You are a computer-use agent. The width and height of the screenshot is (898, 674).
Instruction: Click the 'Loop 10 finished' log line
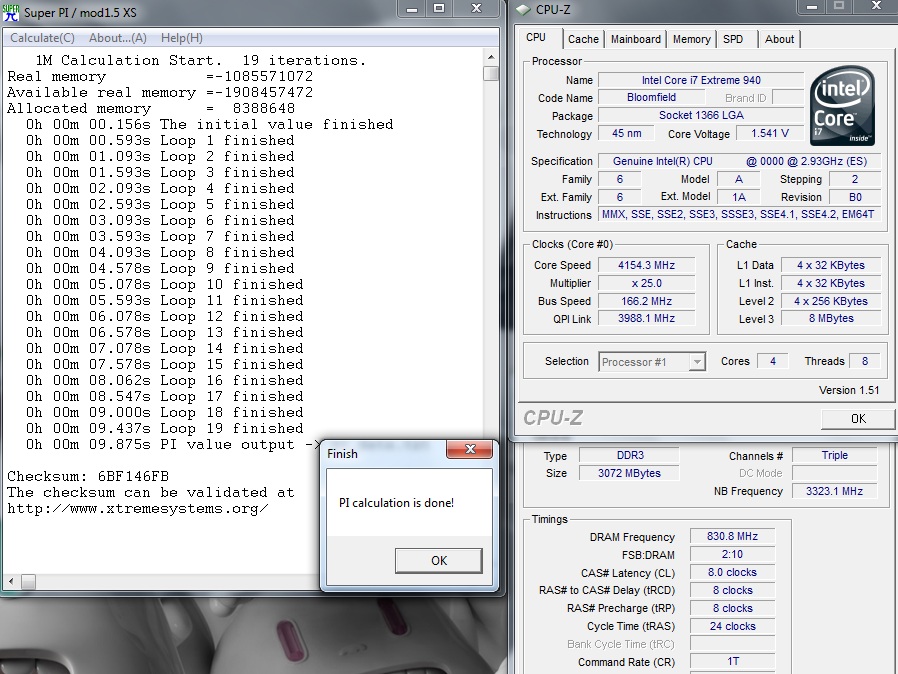(165, 284)
